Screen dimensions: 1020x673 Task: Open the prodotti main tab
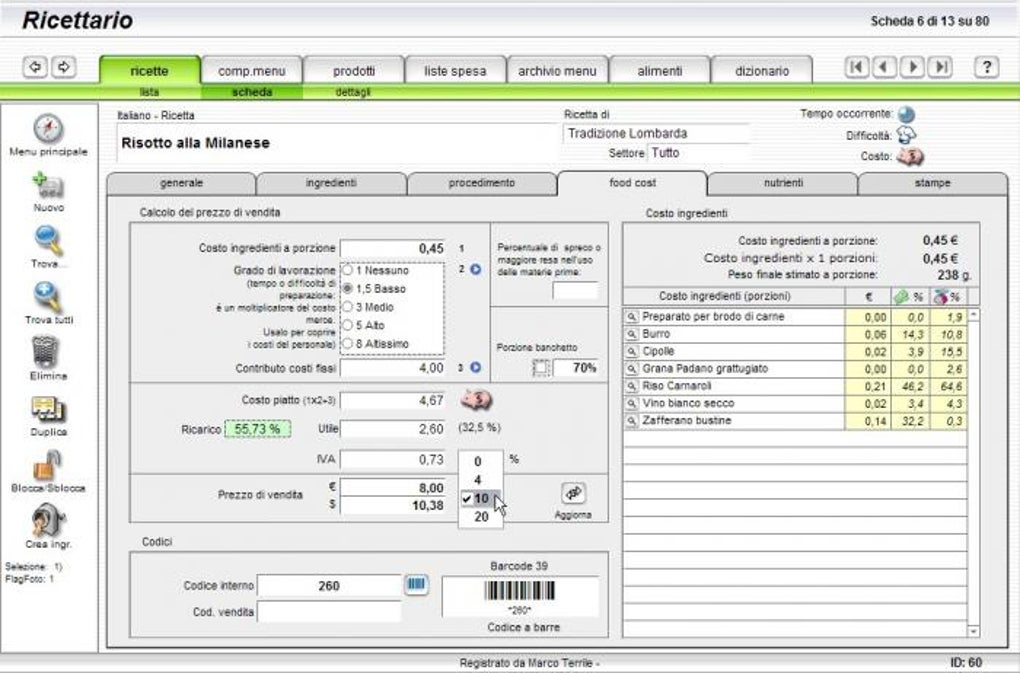(x=354, y=71)
